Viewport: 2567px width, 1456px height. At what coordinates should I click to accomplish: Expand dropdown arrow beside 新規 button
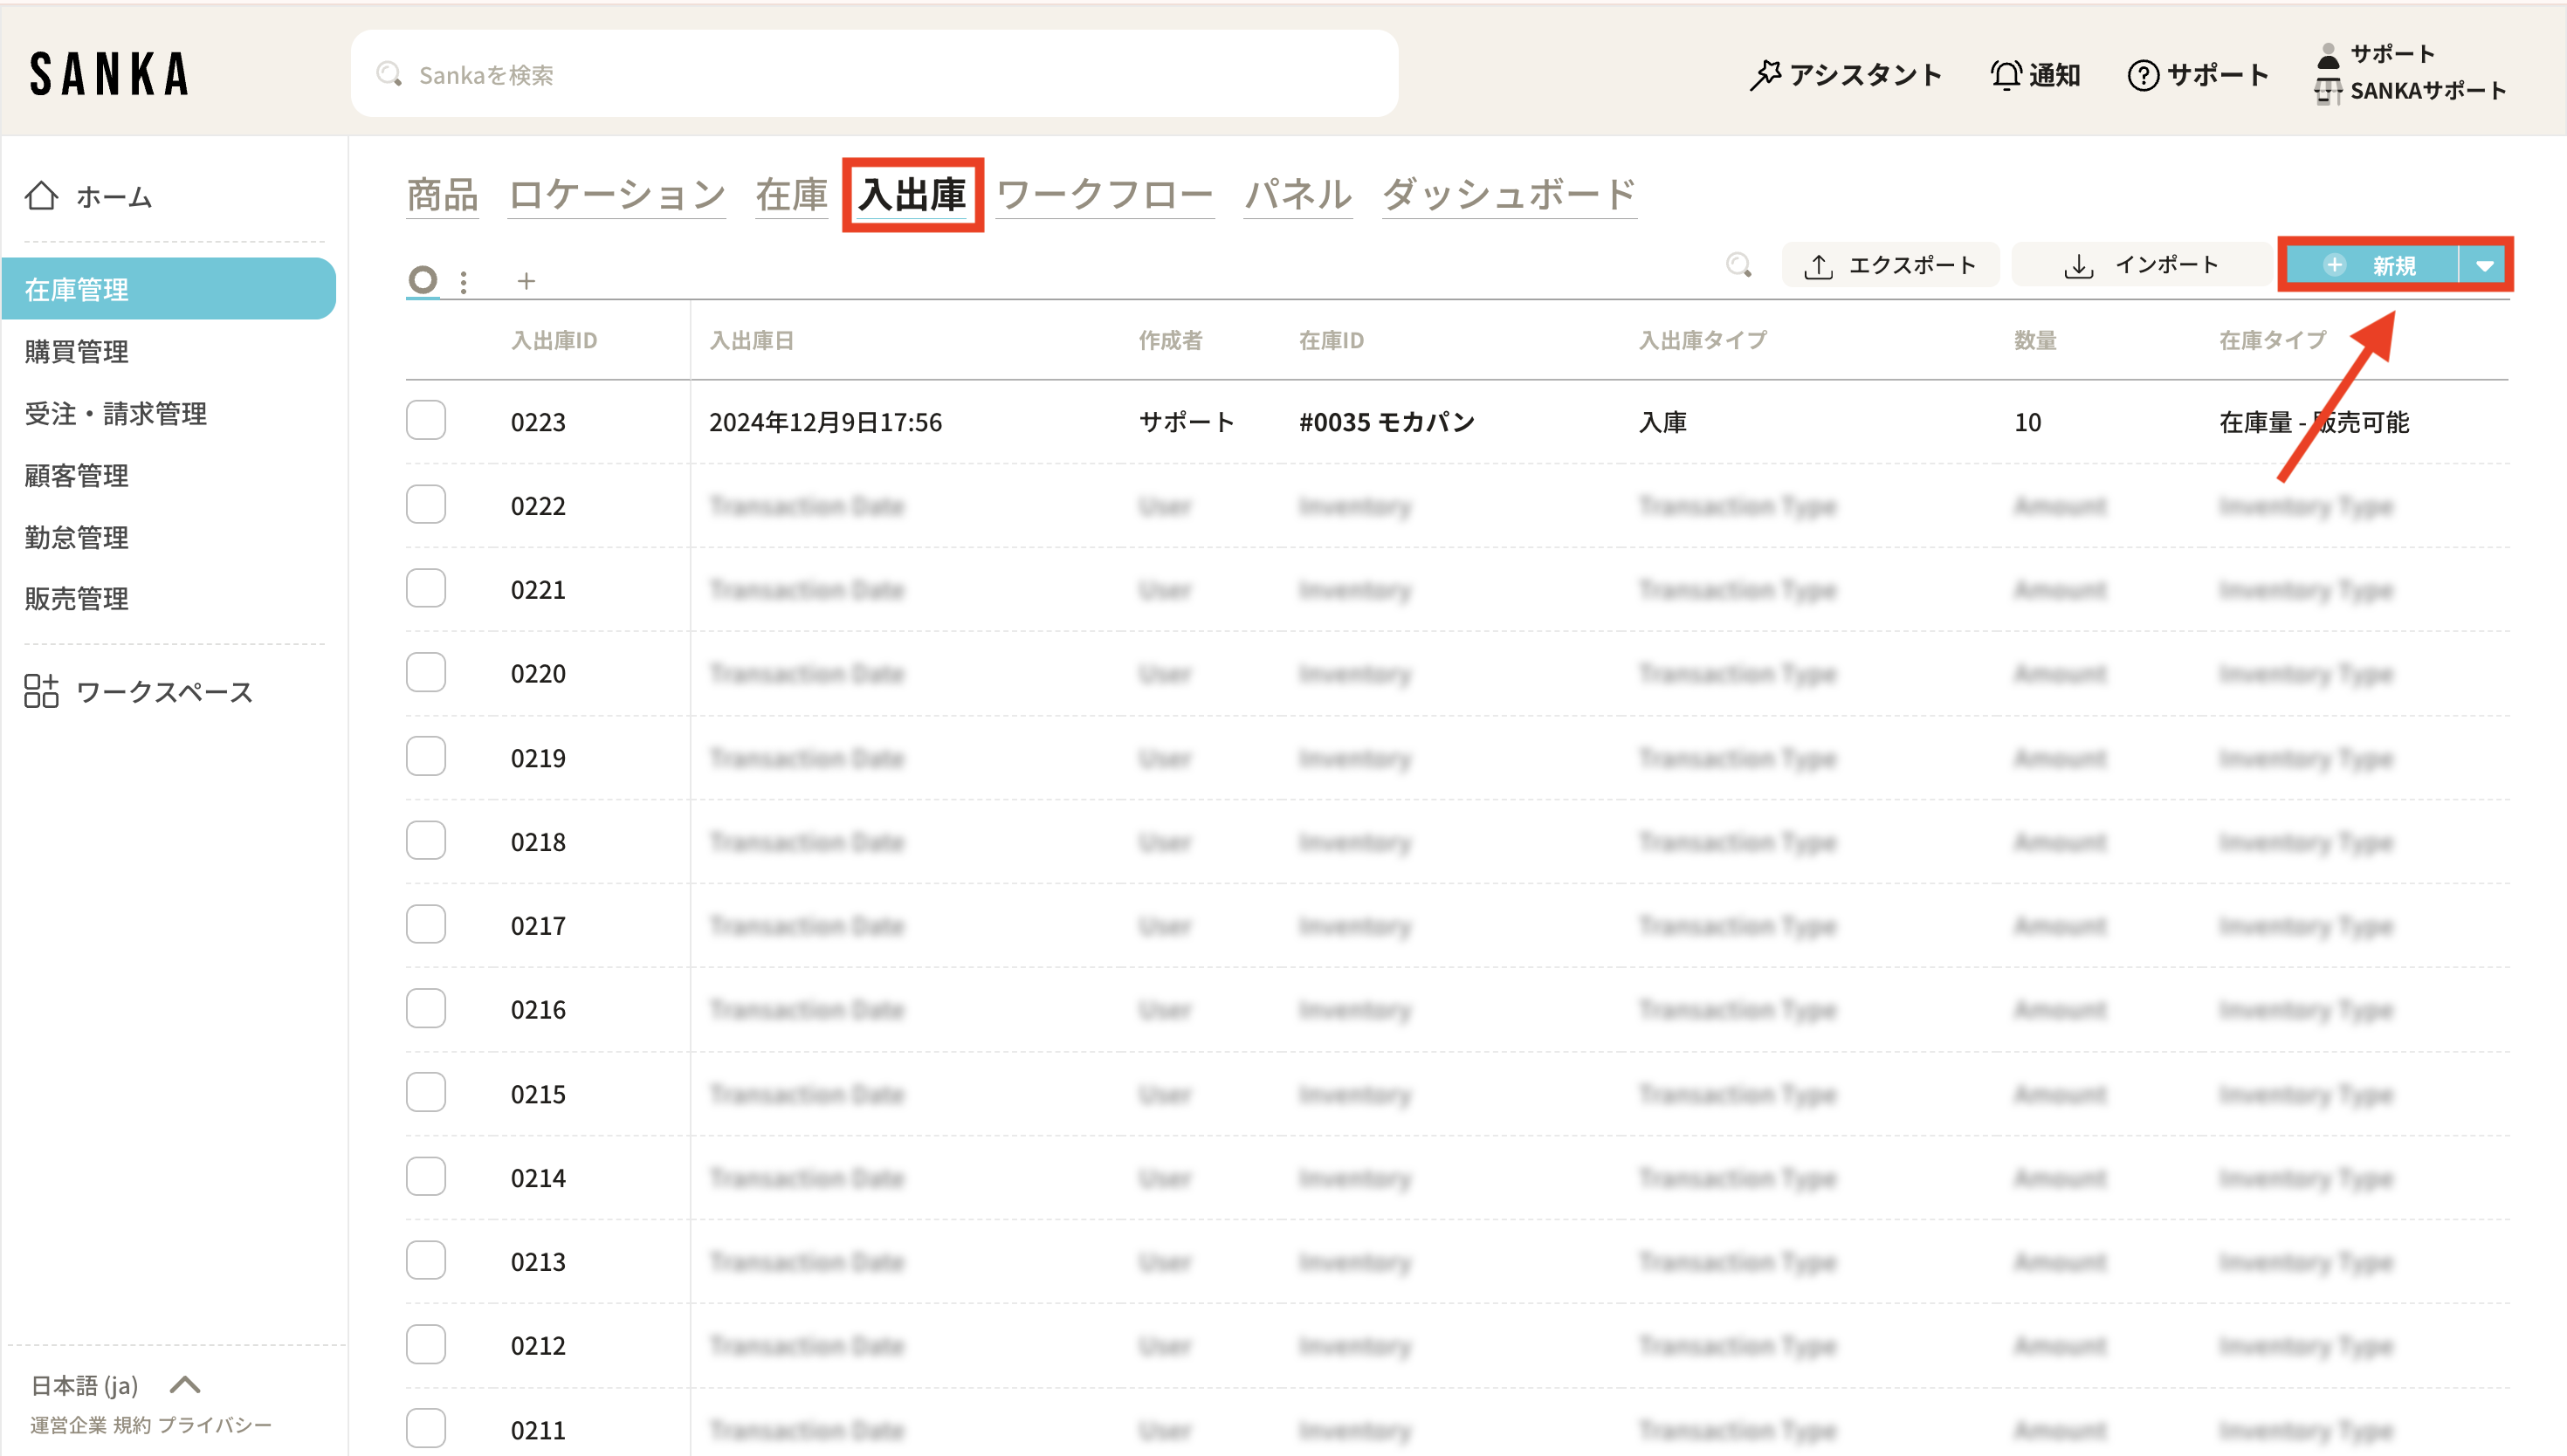click(2484, 266)
